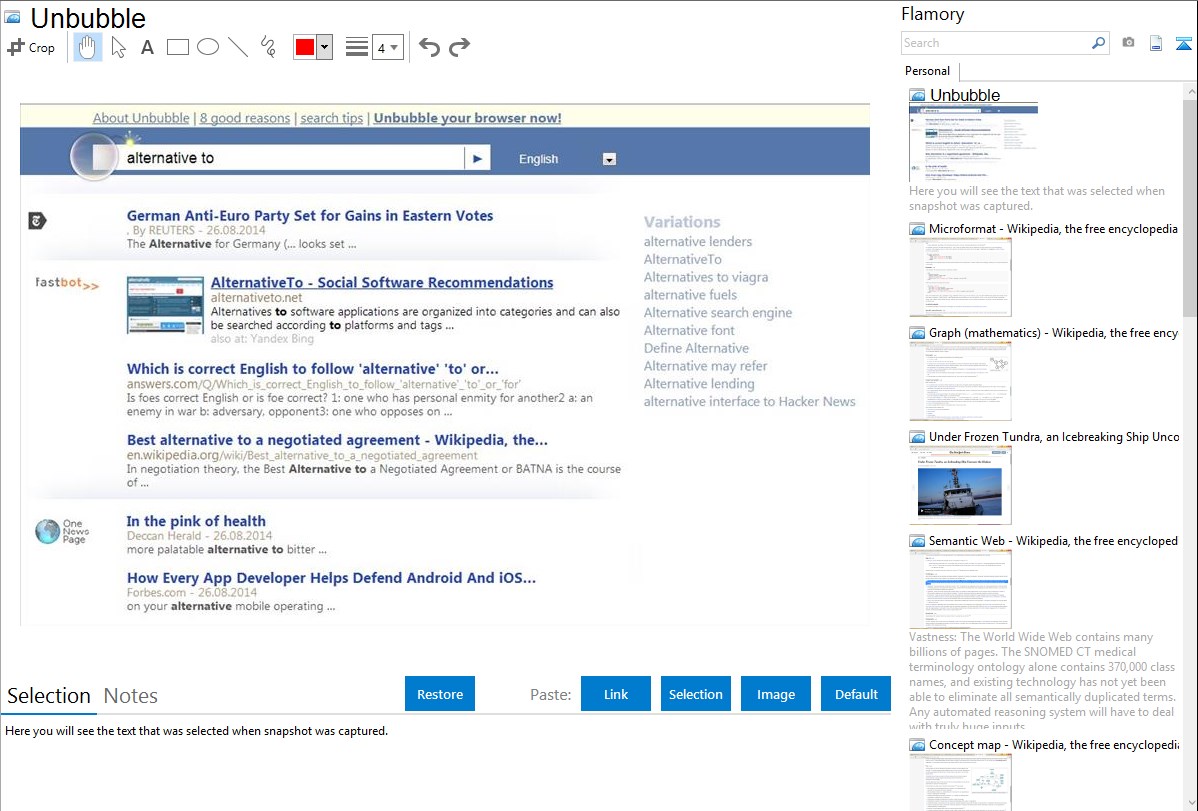Click the paste Link button
1198x811 pixels.
(616, 694)
